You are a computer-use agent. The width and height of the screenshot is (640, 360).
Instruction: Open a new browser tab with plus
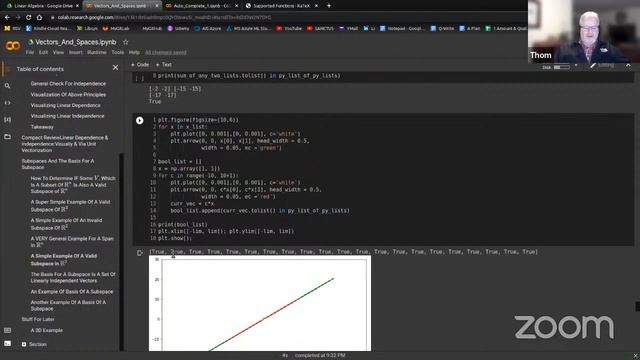(x=329, y=6)
